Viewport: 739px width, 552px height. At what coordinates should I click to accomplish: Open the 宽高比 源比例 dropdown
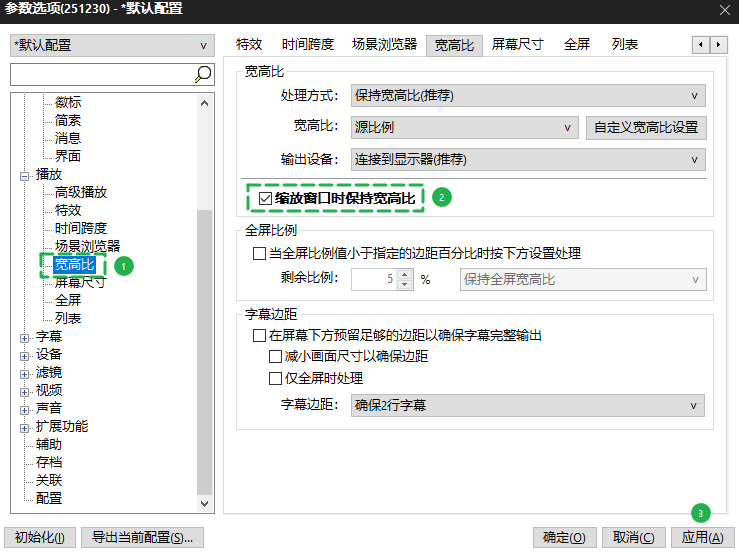click(x=464, y=128)
